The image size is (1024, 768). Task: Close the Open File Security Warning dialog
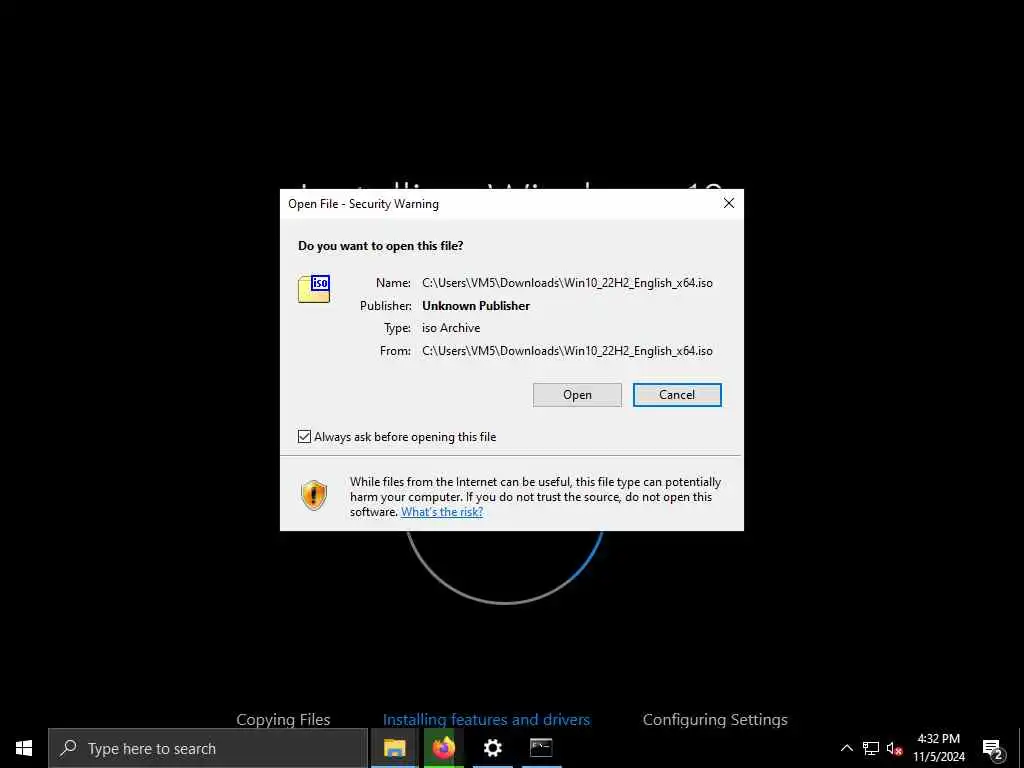[729, 203]
